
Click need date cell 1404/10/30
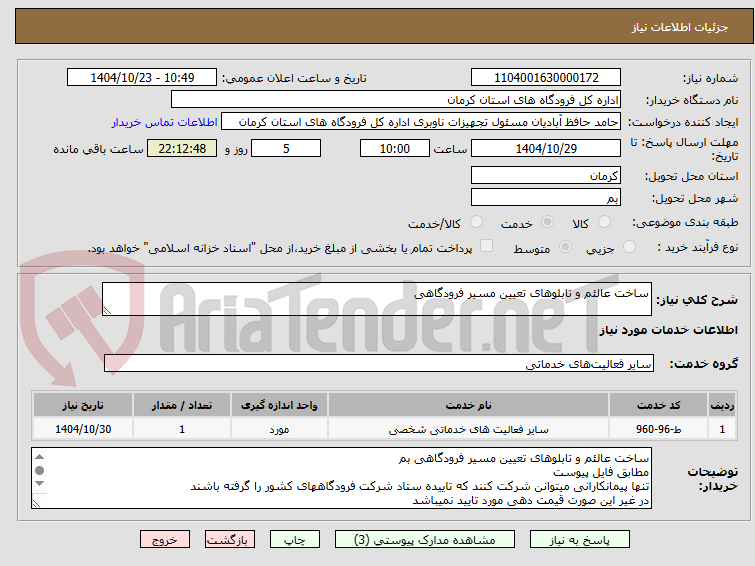point(83,429)
